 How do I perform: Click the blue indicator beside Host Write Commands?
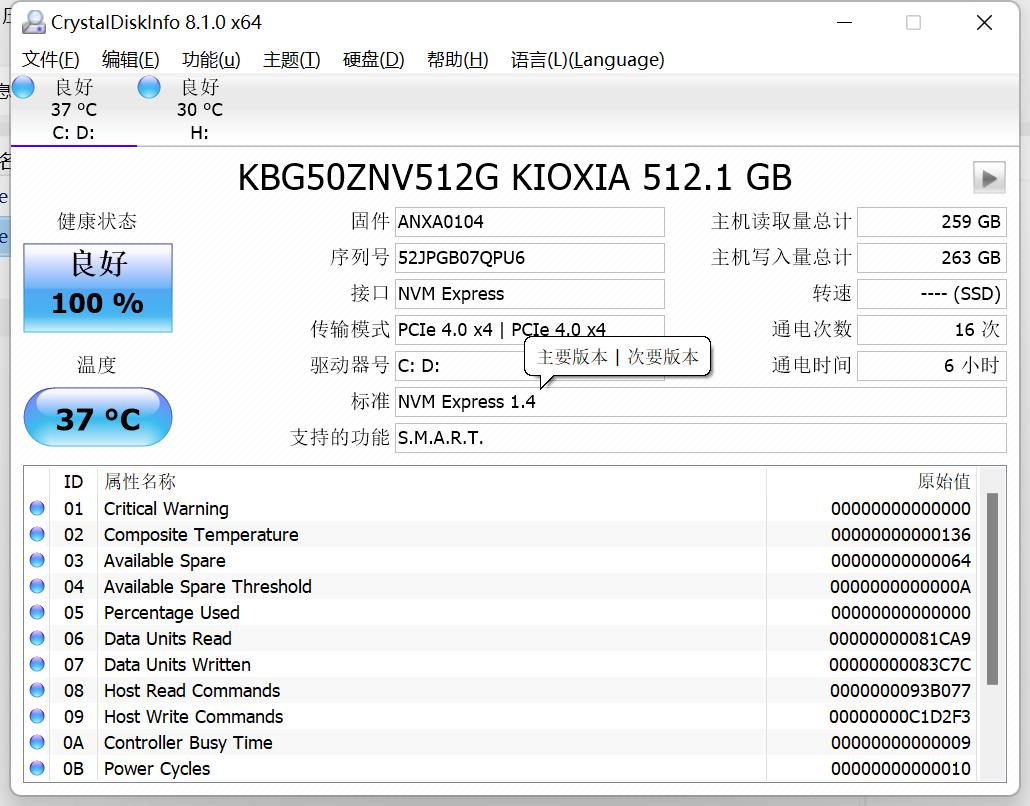tap(36, 716)
